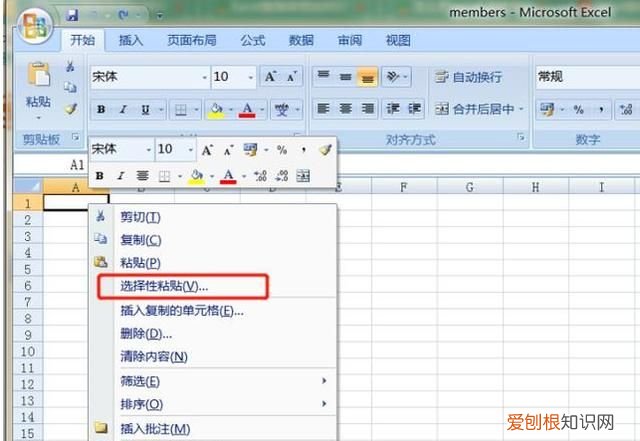This screenshot has height=441, width=640.
Task: Switch to the 页面布局 ribbon tab
Action: [x=192, y=40]
